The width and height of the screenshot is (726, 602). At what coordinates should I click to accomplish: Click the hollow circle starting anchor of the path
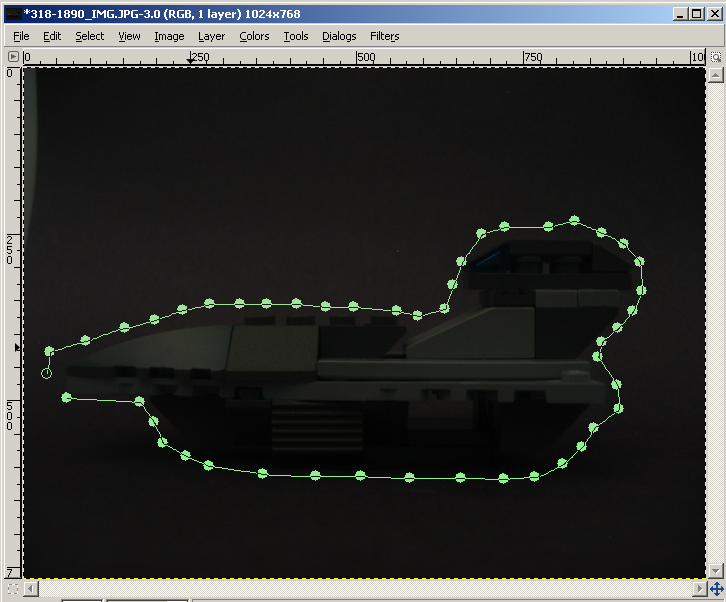(46, 373)
